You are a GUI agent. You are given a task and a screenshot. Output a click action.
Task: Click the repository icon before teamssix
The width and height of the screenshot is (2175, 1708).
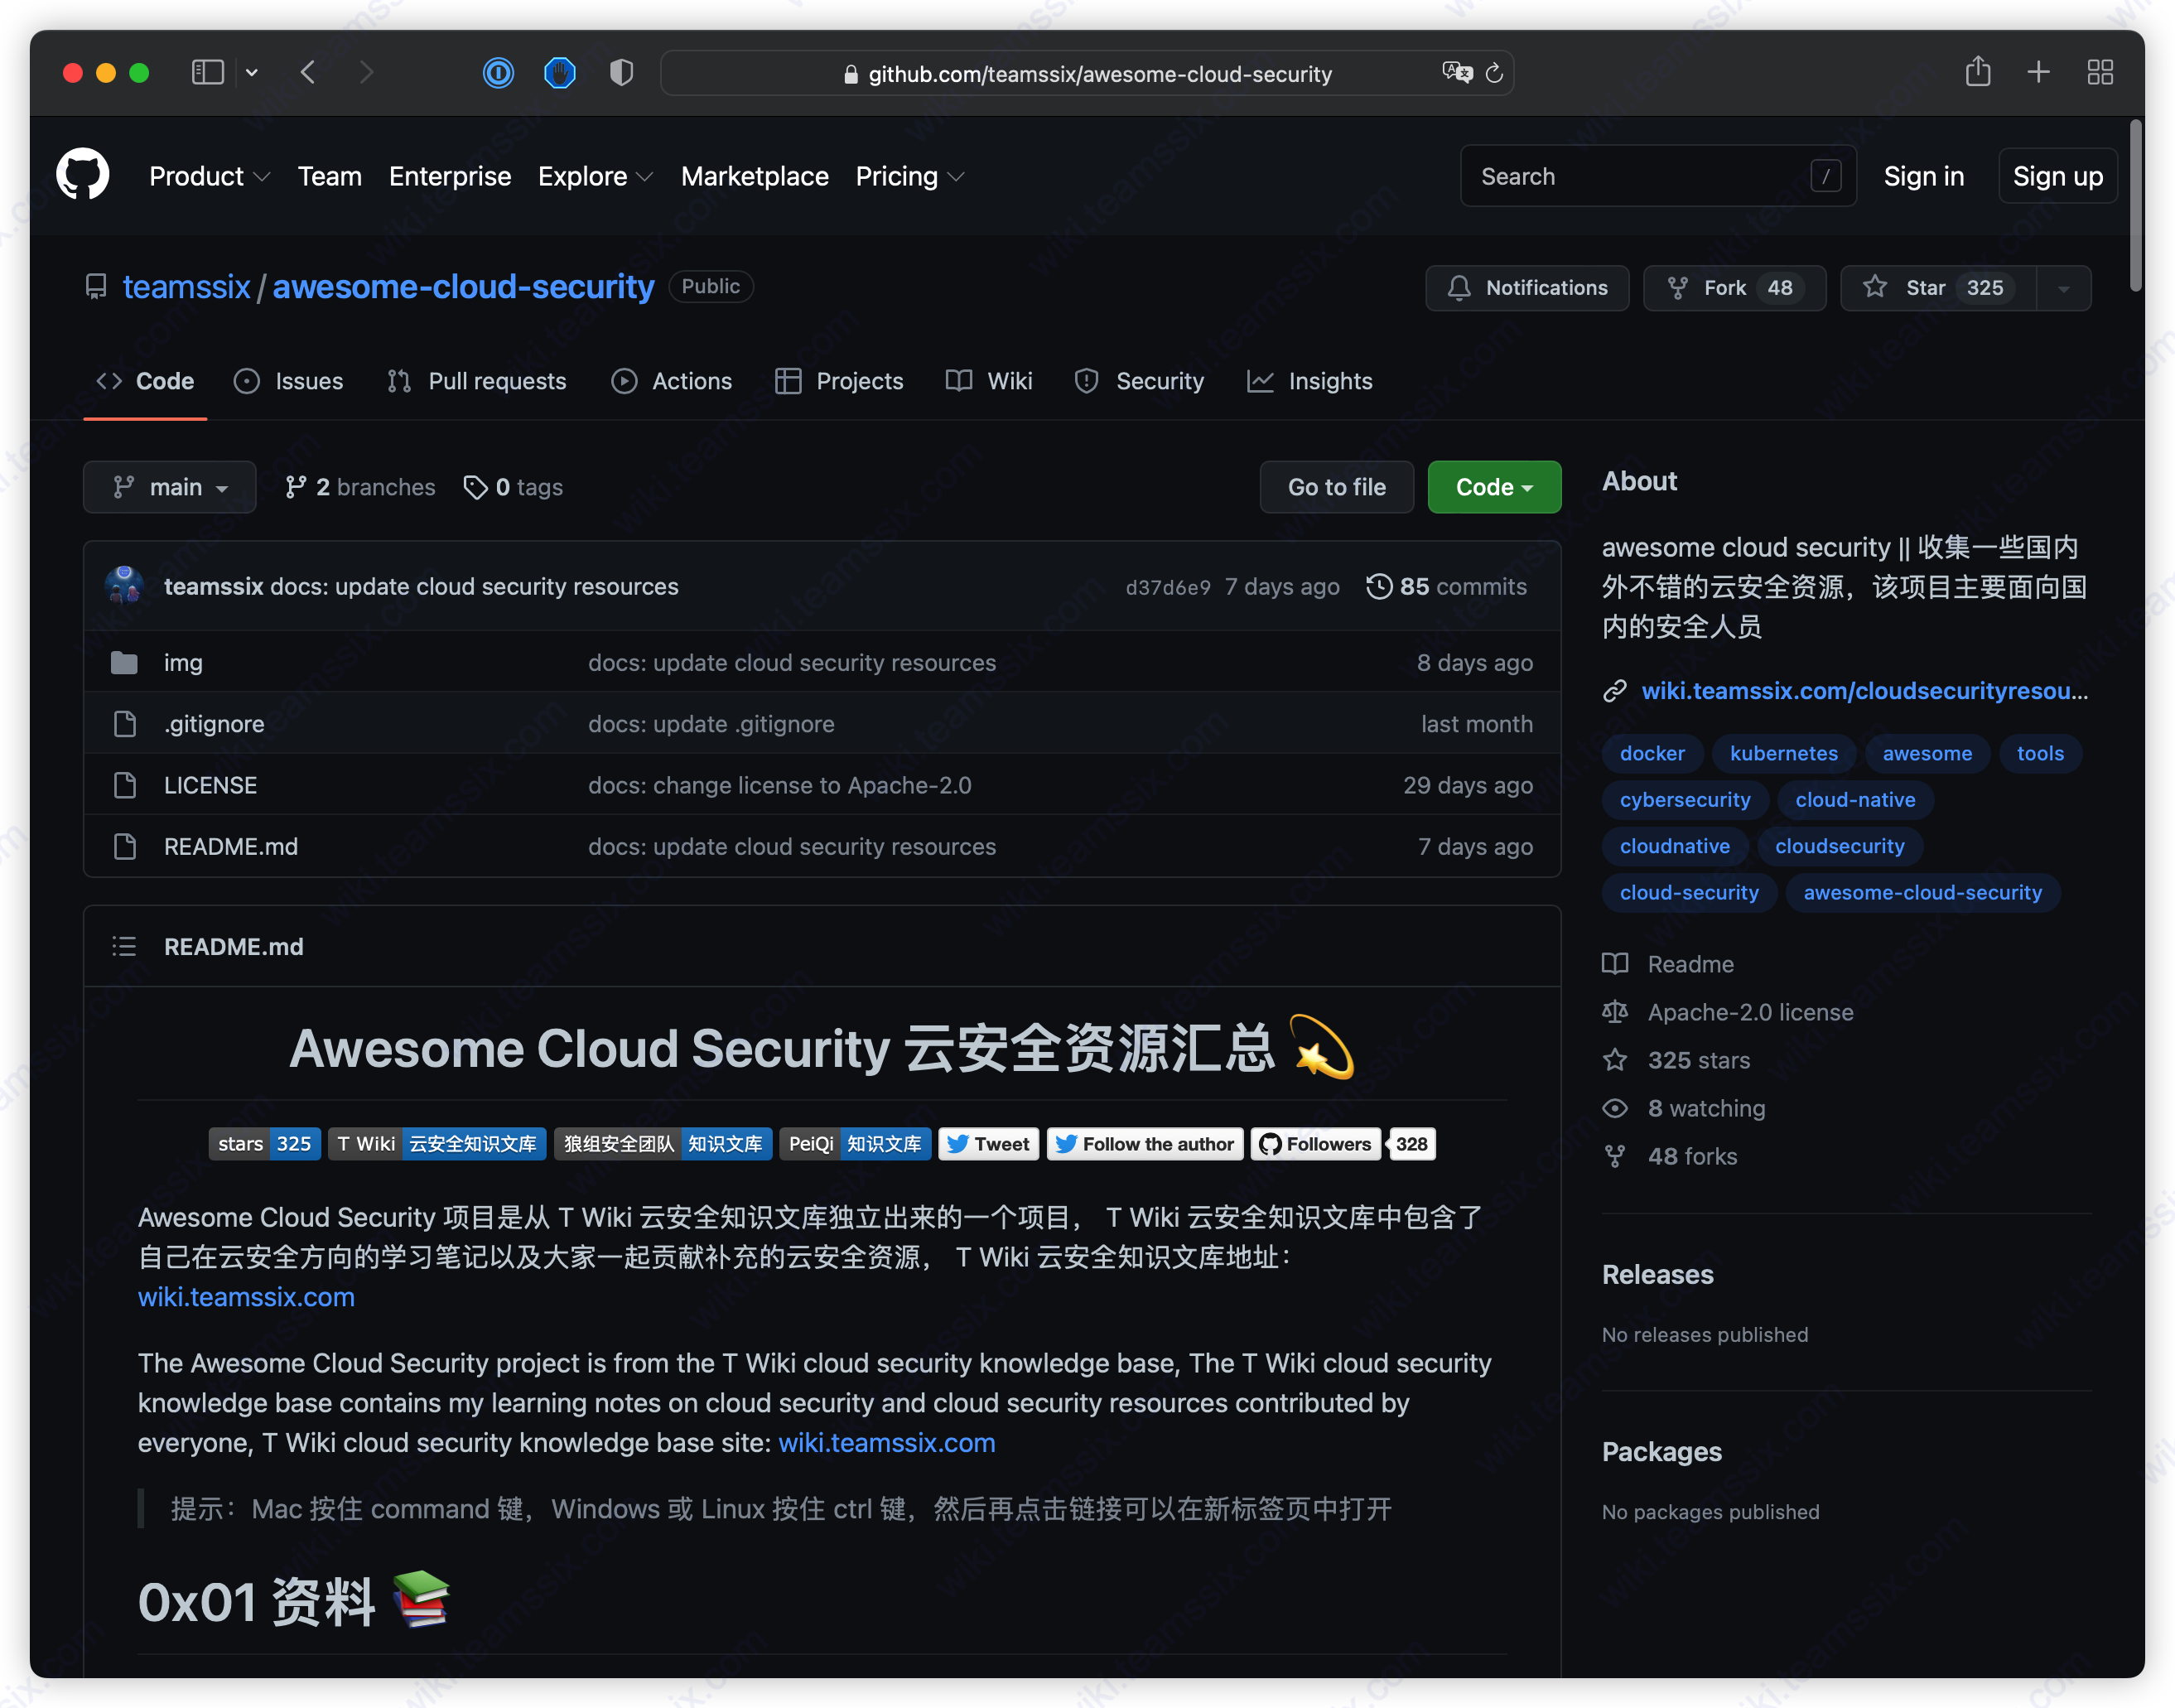(96, 287)
